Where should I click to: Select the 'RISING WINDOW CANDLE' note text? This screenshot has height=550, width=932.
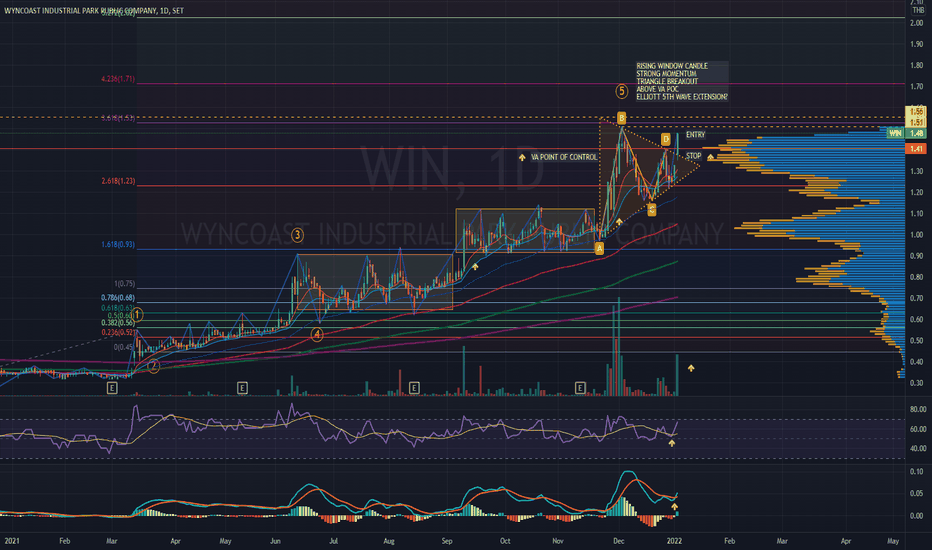(672, 66)
